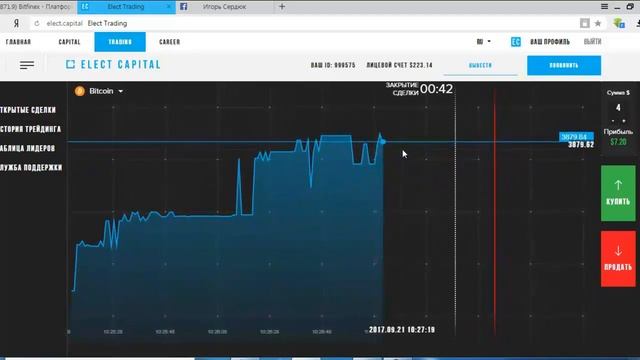Viewport: 640px width, 360px height.
Task: Open a new browser tab
Action: (x=282, y=7)
